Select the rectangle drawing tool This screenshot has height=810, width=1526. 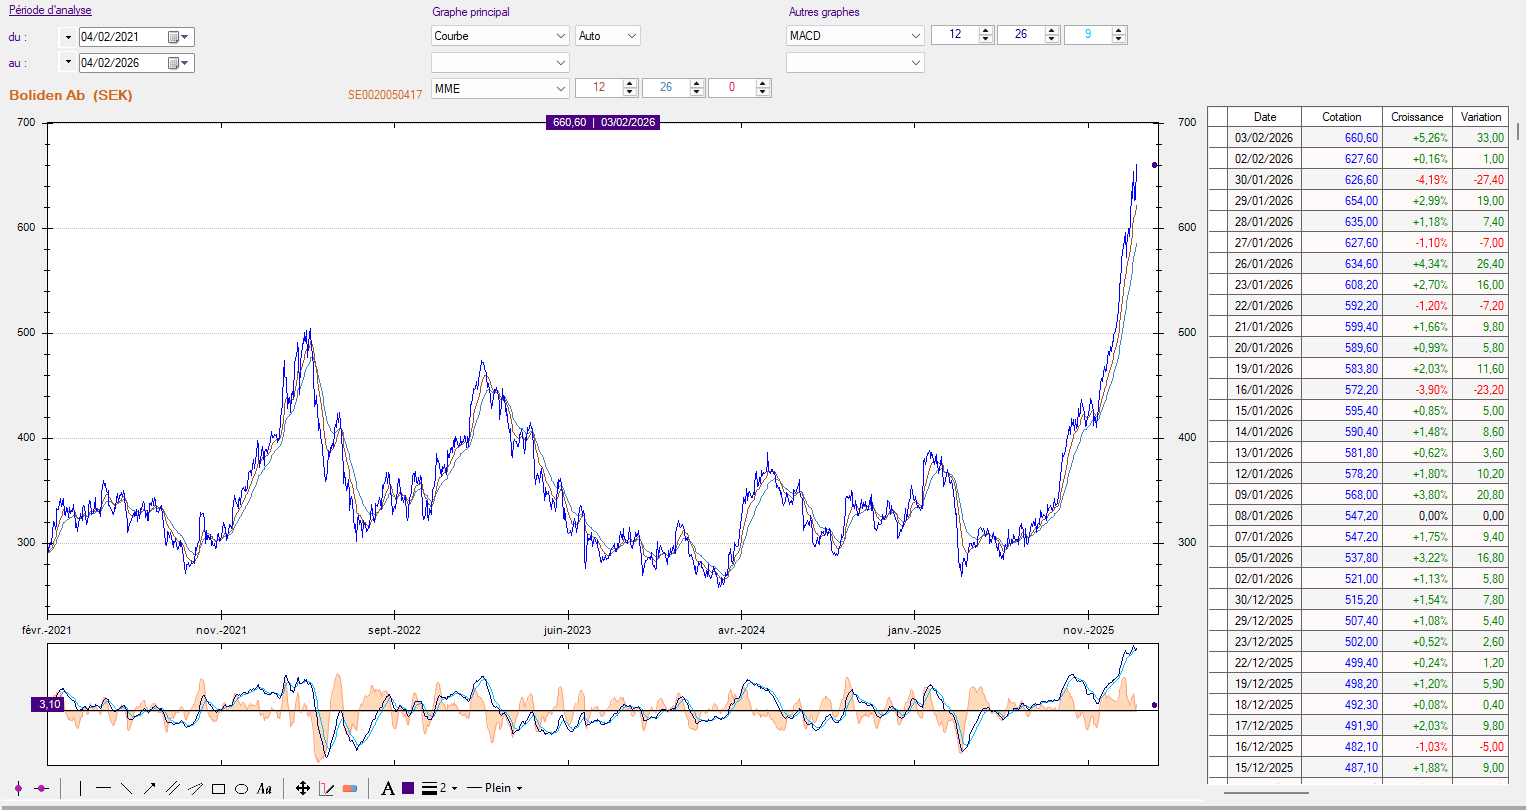click(218, 789)
